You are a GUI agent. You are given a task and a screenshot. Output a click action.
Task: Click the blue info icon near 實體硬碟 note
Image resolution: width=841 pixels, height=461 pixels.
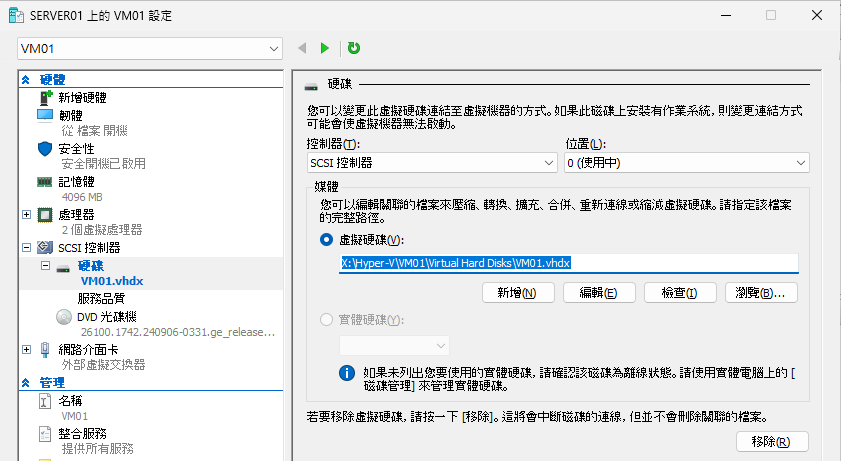click(x=348, y=372)
